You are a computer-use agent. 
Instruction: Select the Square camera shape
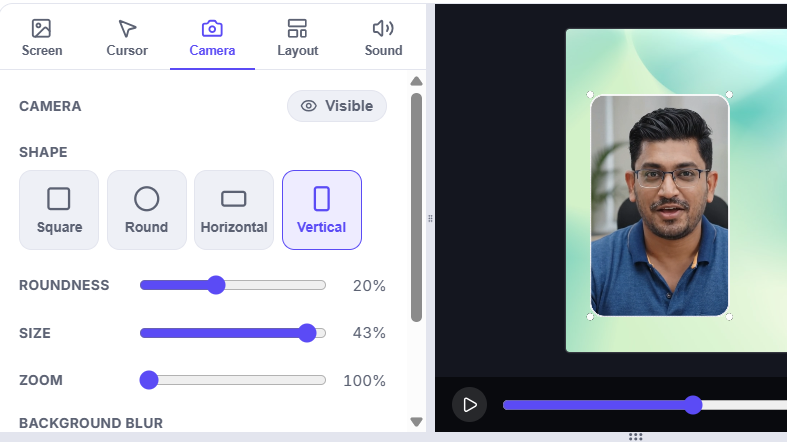(x=59, y=210)
